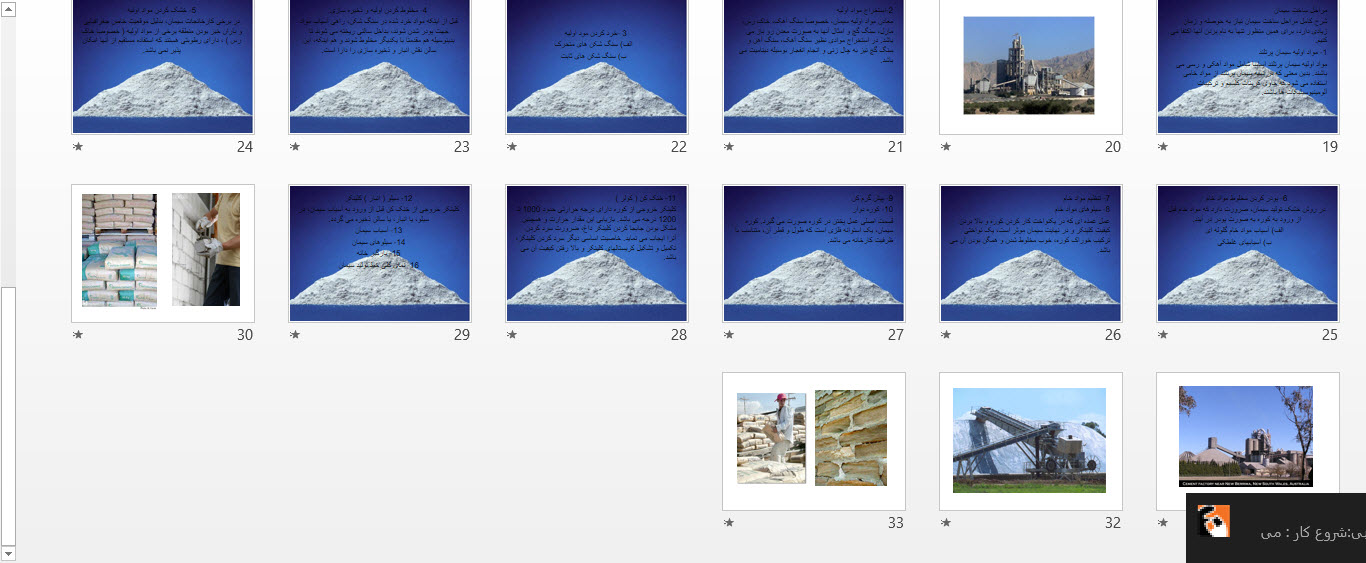Click the animation star icon under slide 24
The width and height of the screenshot is (1366, 563).
pos(78,147)
